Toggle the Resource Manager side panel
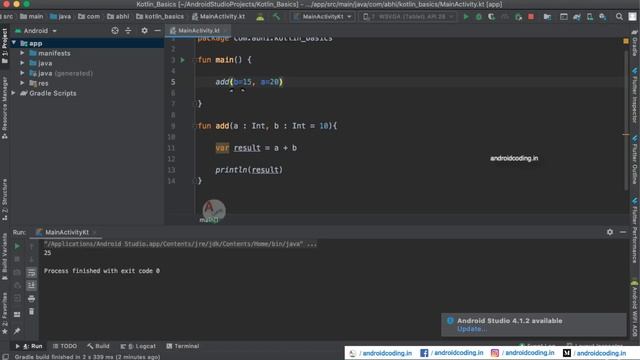Image resolution: width=640 pixels, height=360 pixels. tap(4, 108)
